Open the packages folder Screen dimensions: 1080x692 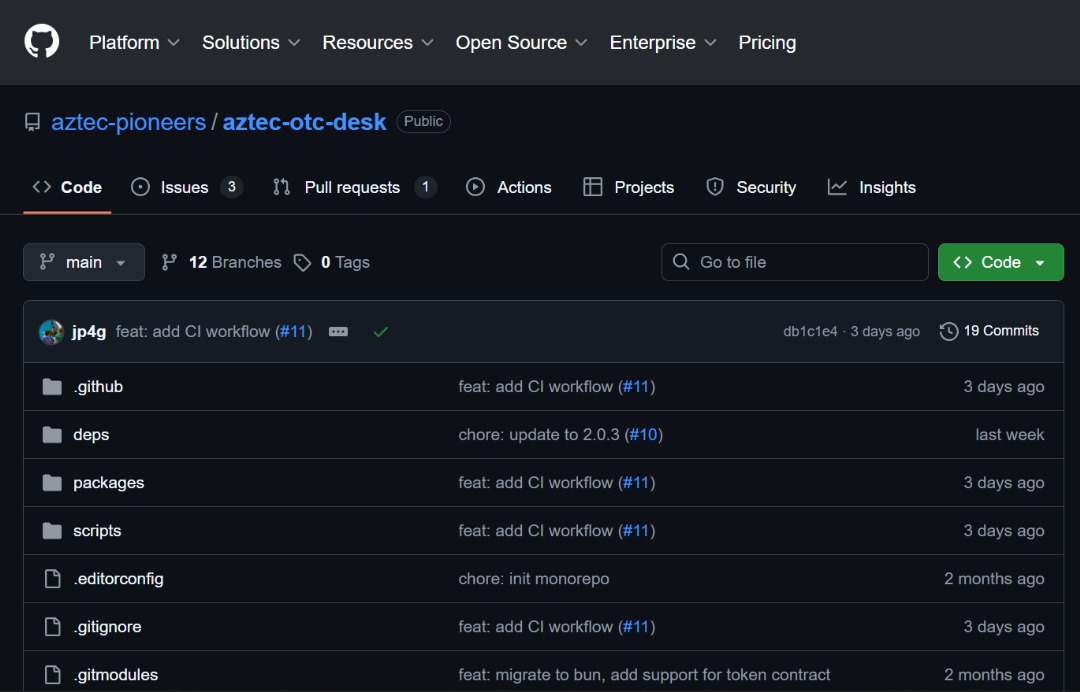click(x=109, y=483)
